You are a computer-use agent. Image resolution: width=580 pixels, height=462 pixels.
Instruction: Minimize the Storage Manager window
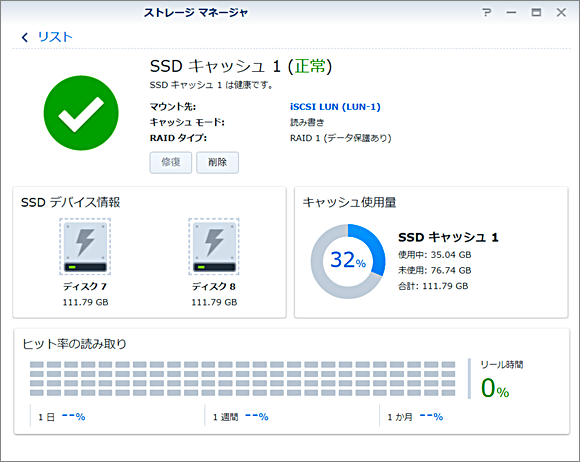pos(512,13)
